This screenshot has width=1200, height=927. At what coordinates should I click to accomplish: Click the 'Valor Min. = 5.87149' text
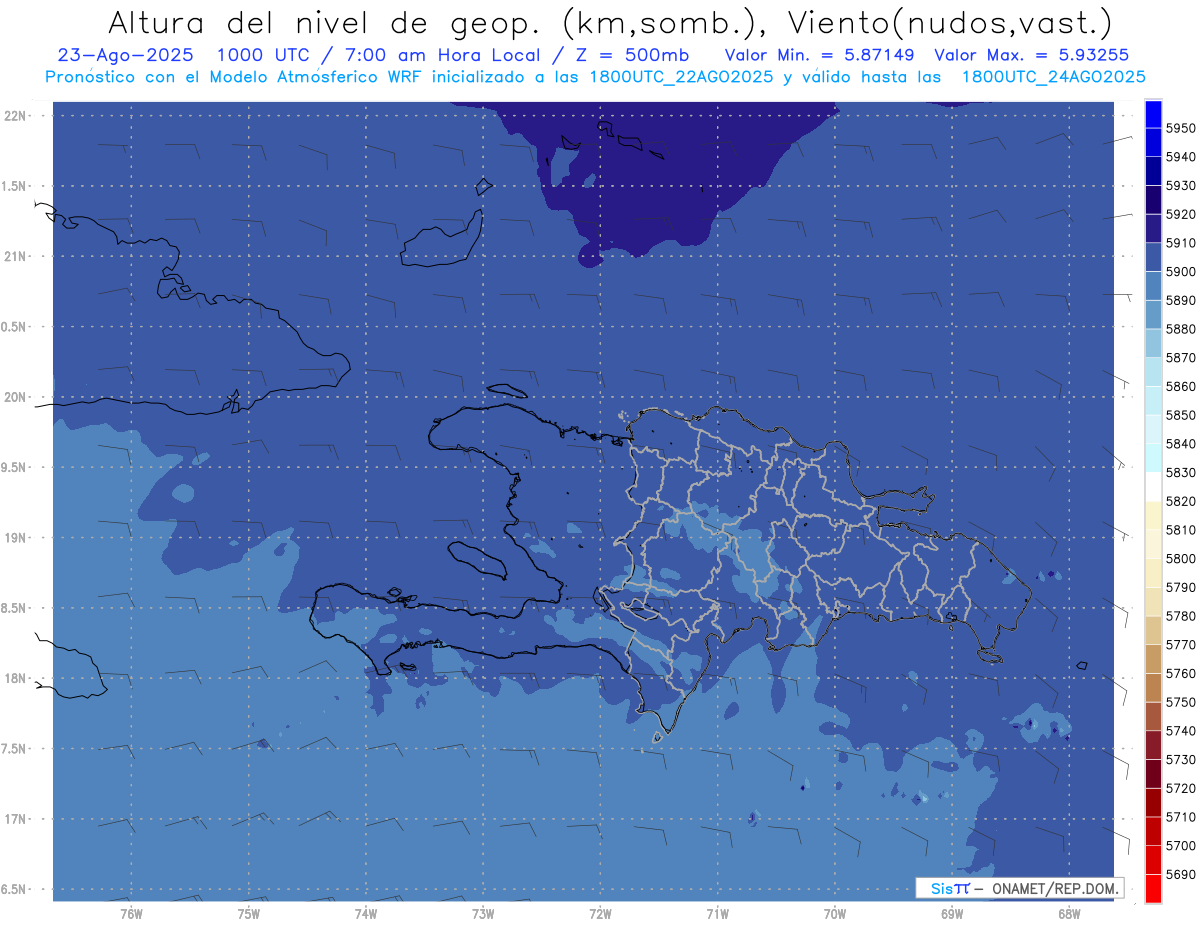click(819, 54)
